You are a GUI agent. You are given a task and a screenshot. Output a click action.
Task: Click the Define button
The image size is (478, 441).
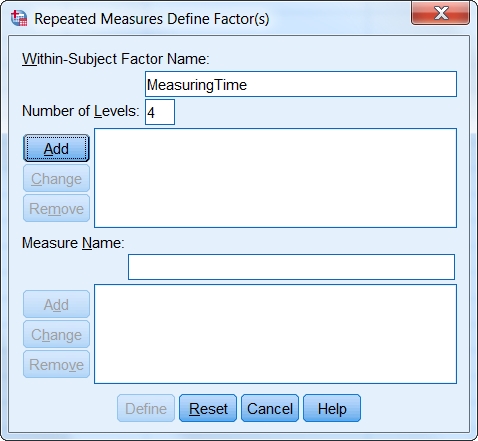[146, 408]
